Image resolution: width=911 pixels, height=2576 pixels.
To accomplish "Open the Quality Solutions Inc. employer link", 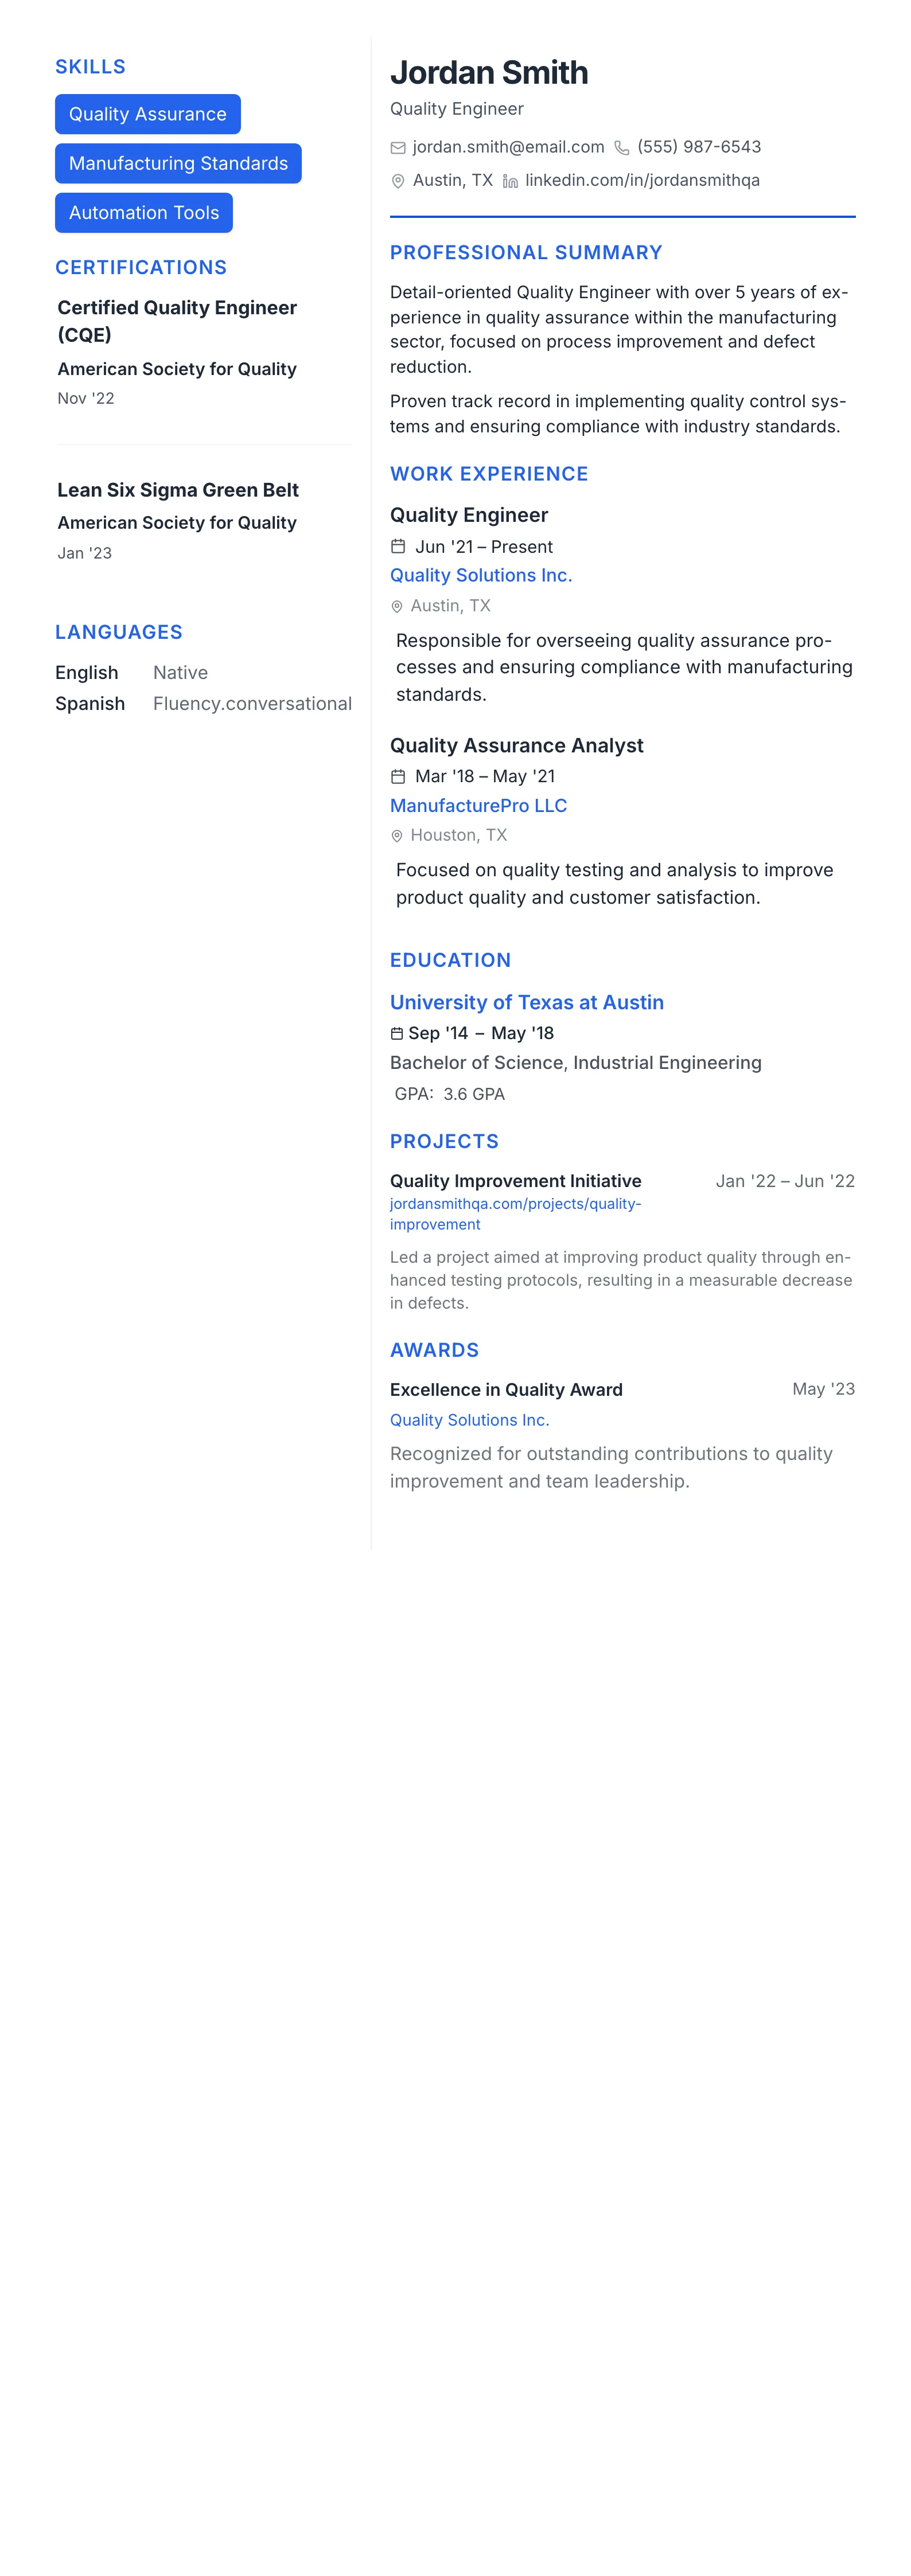I will pos(481,576).
